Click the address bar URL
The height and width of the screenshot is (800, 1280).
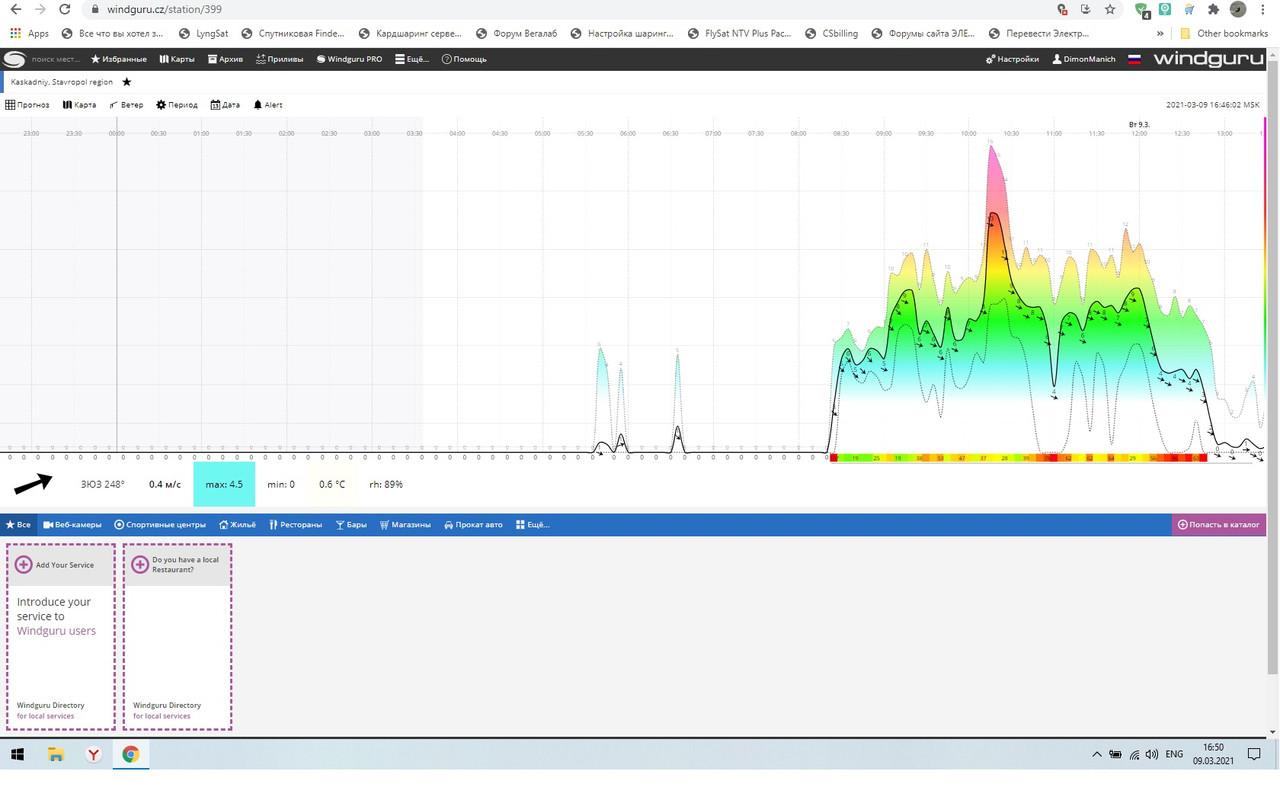pos(164,9)
